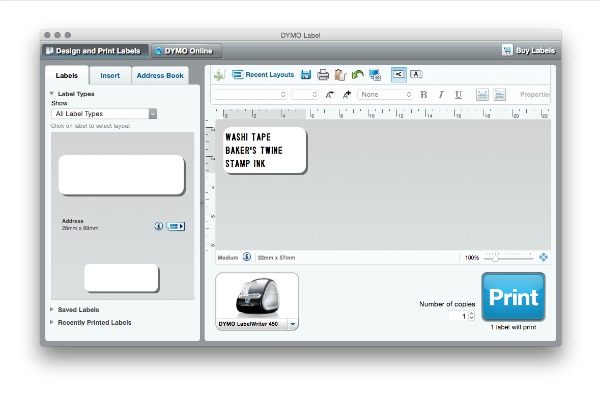
Task: Click the printer icon in toolbar
Action: click(323, 75)
